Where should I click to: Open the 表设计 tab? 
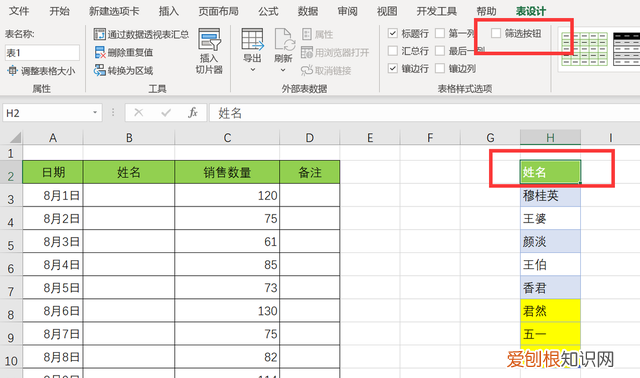(531, 11)
